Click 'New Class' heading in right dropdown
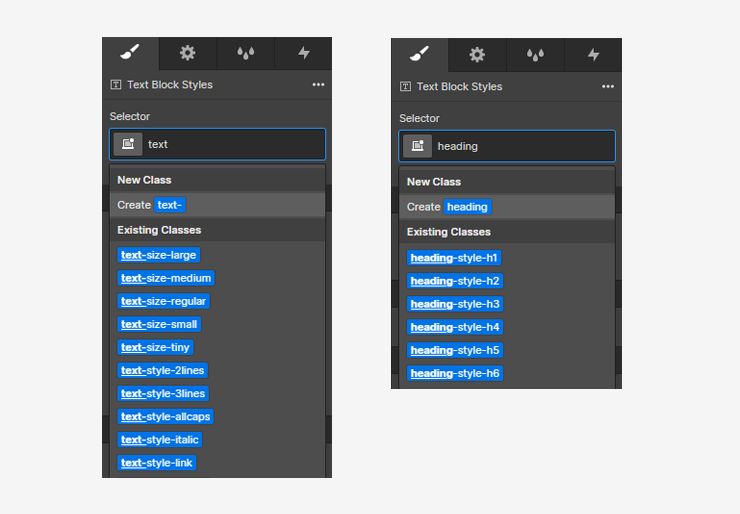 tap(434, 182)
